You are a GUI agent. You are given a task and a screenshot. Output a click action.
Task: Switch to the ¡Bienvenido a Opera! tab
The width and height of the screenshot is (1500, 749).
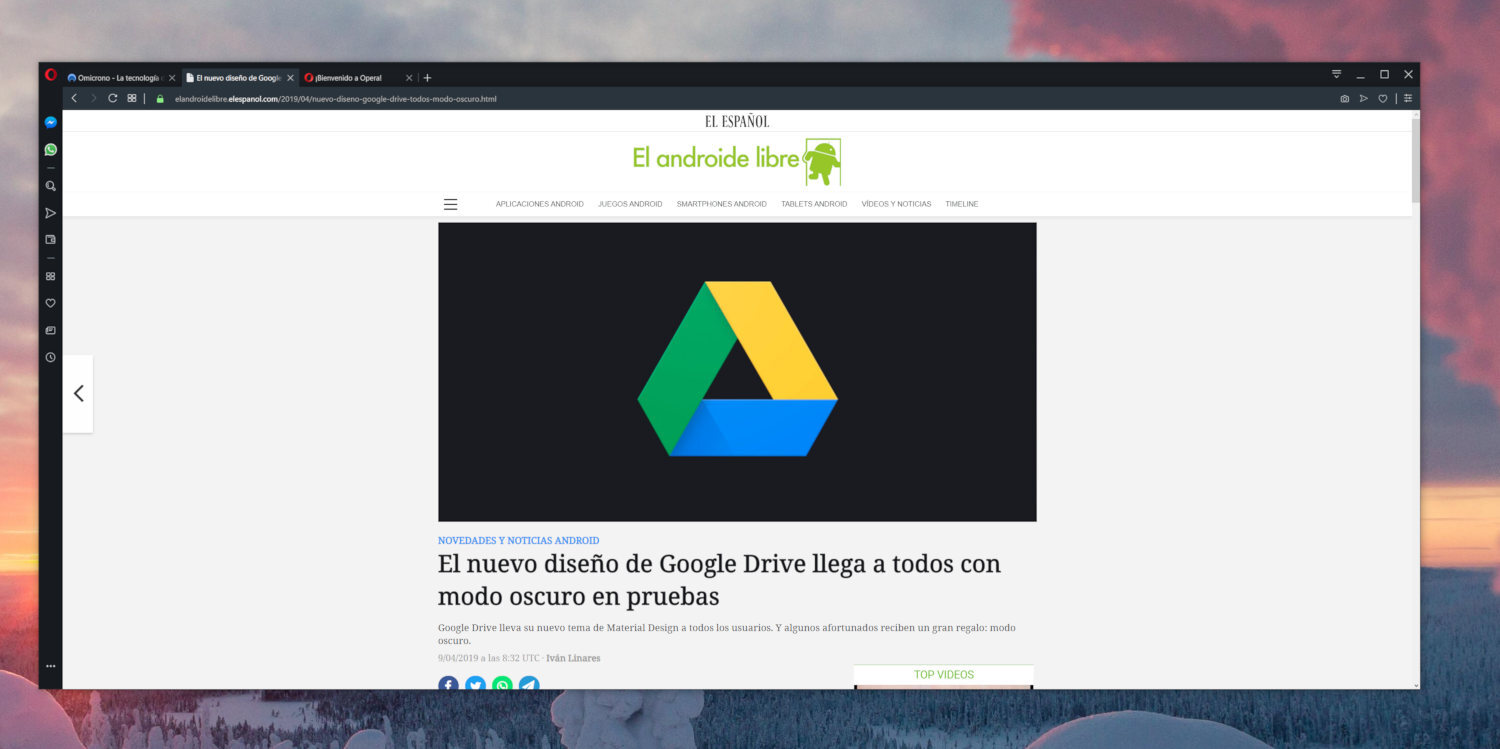[349, 78]
